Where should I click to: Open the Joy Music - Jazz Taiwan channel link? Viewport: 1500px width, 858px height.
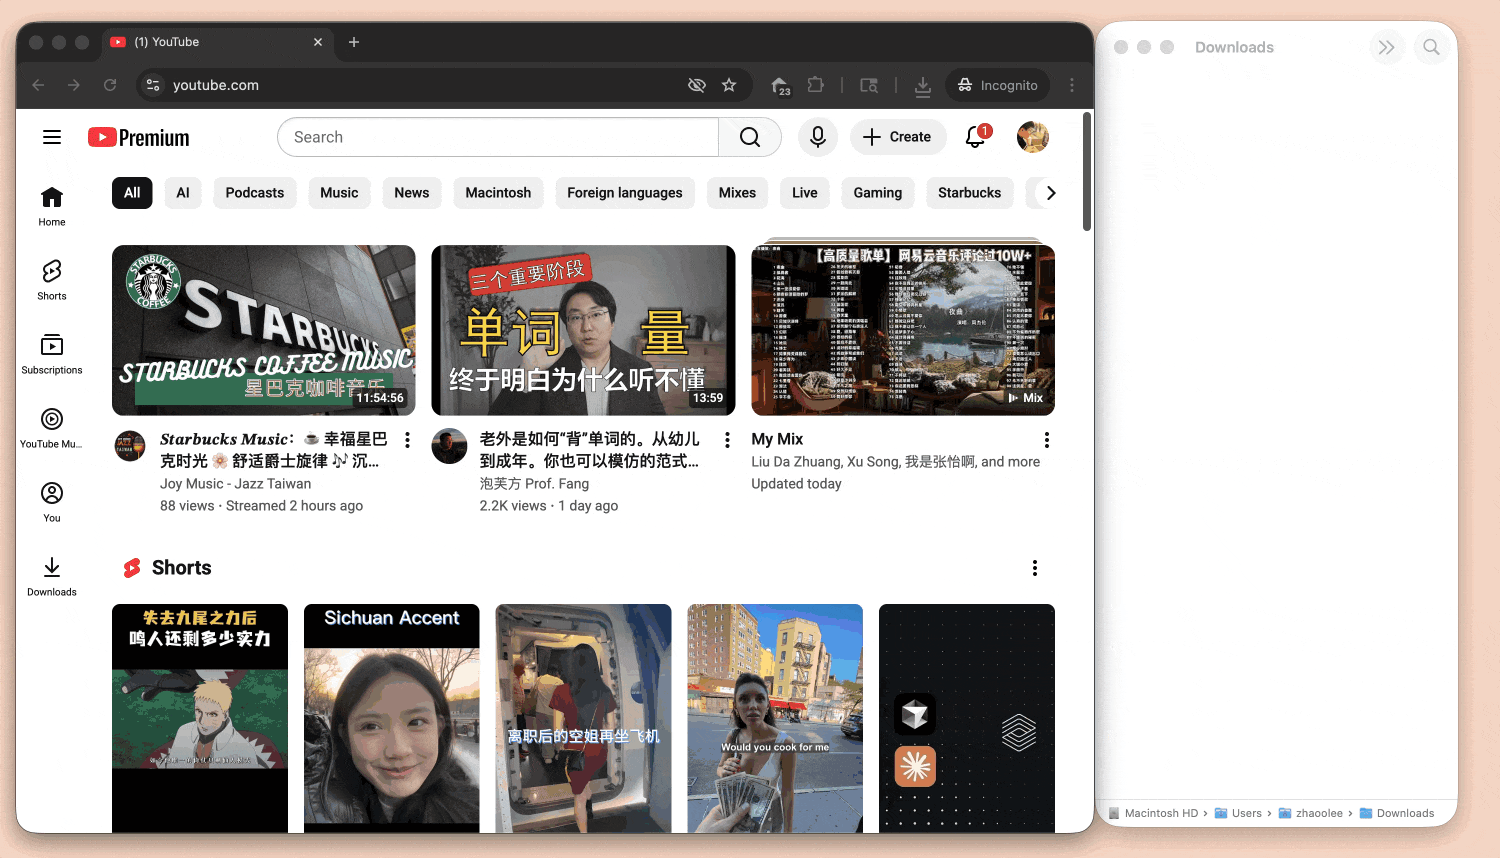235,484
